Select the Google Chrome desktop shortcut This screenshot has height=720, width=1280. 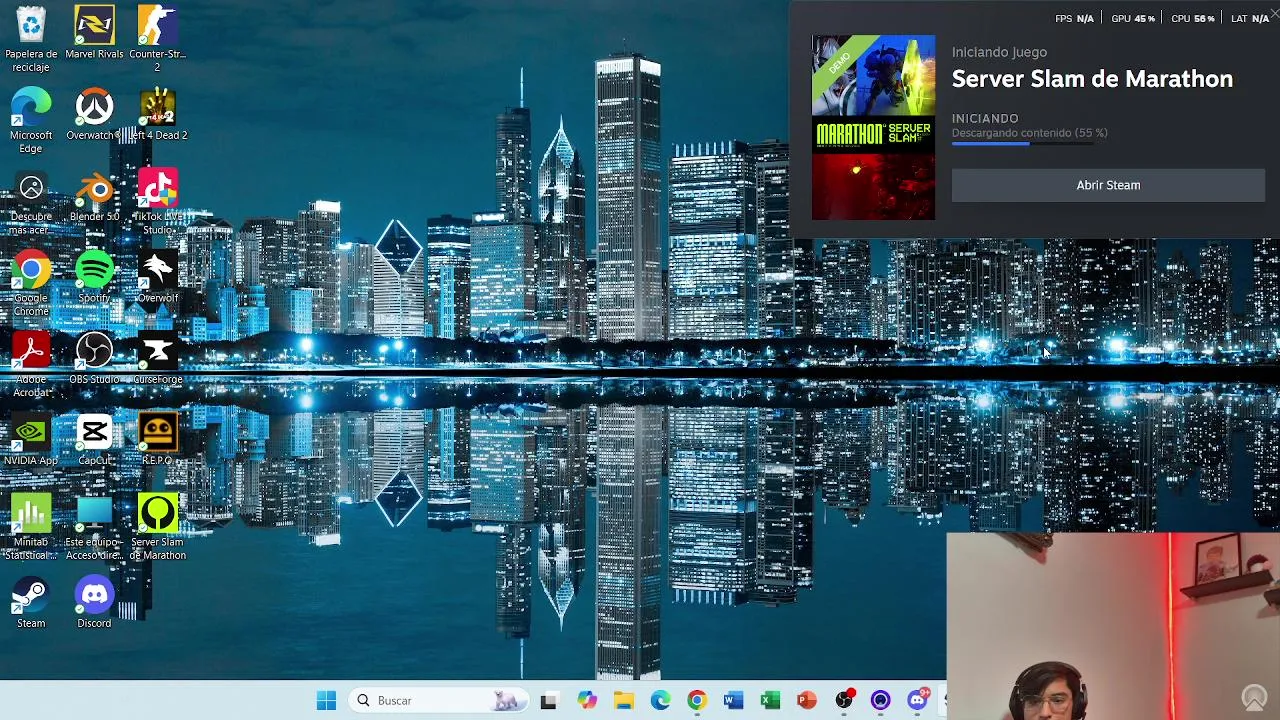(x=31, y=284)
